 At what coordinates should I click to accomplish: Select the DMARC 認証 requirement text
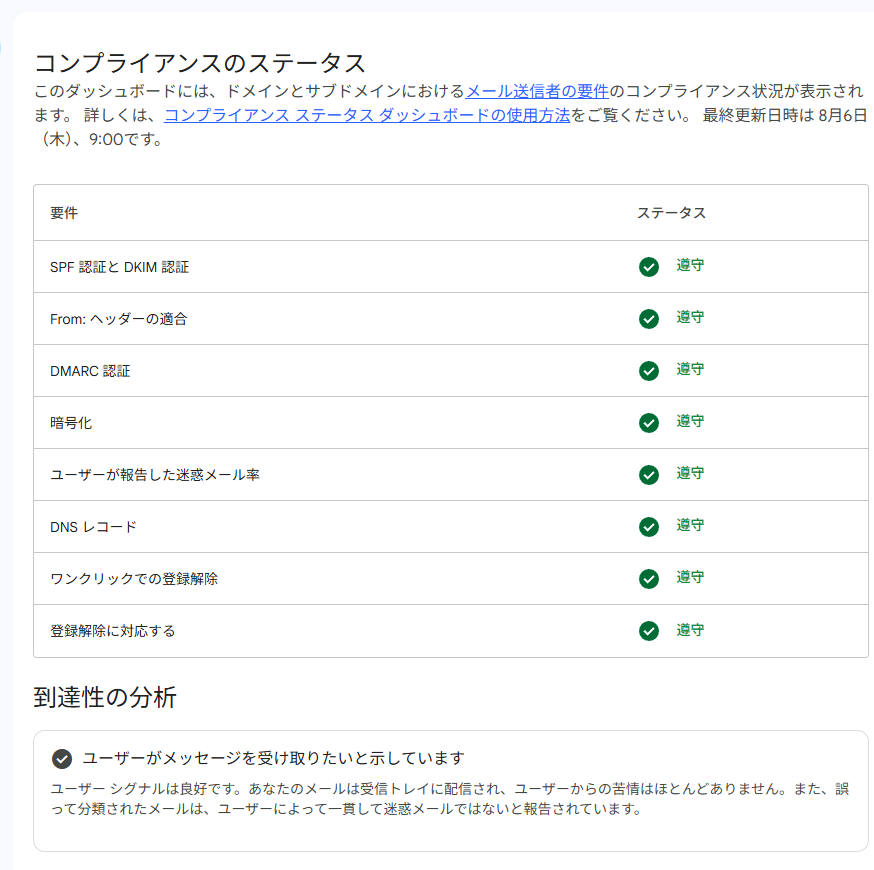90,371
